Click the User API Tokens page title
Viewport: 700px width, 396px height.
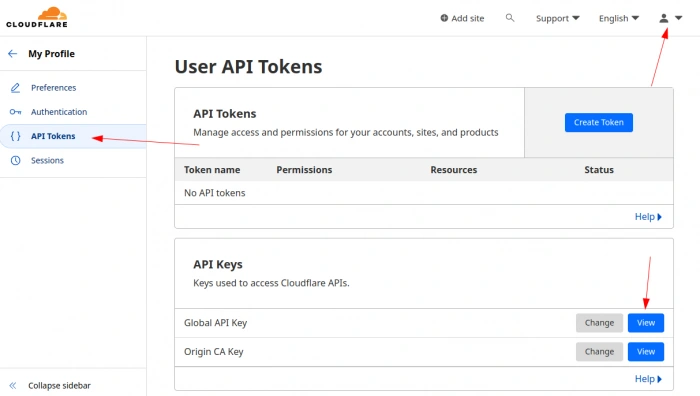click(248, 67)
